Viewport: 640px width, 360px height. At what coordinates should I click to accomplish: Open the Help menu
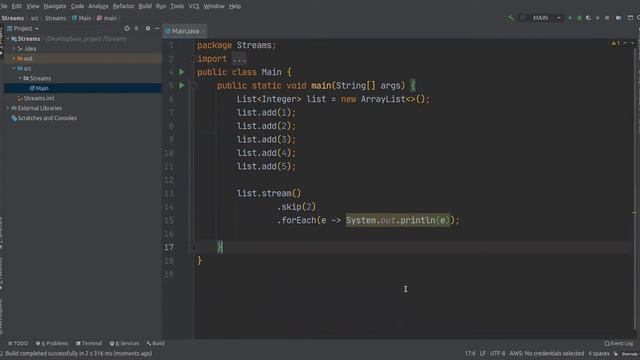tap(235, 6)
